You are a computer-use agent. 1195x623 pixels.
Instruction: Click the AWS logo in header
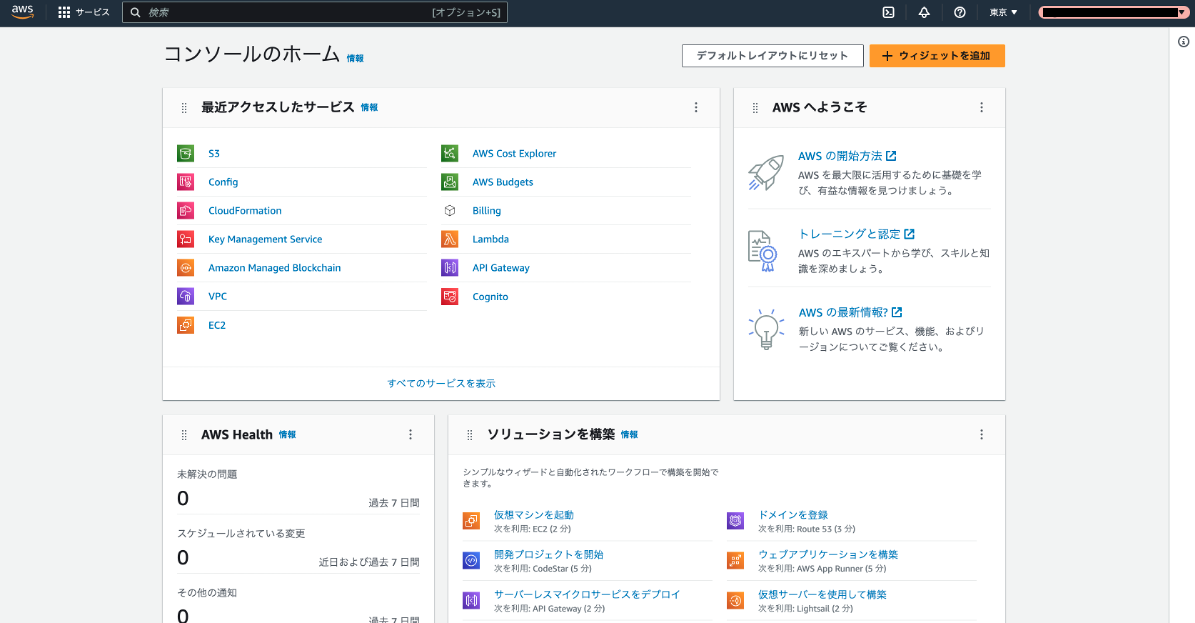point(22,12)
